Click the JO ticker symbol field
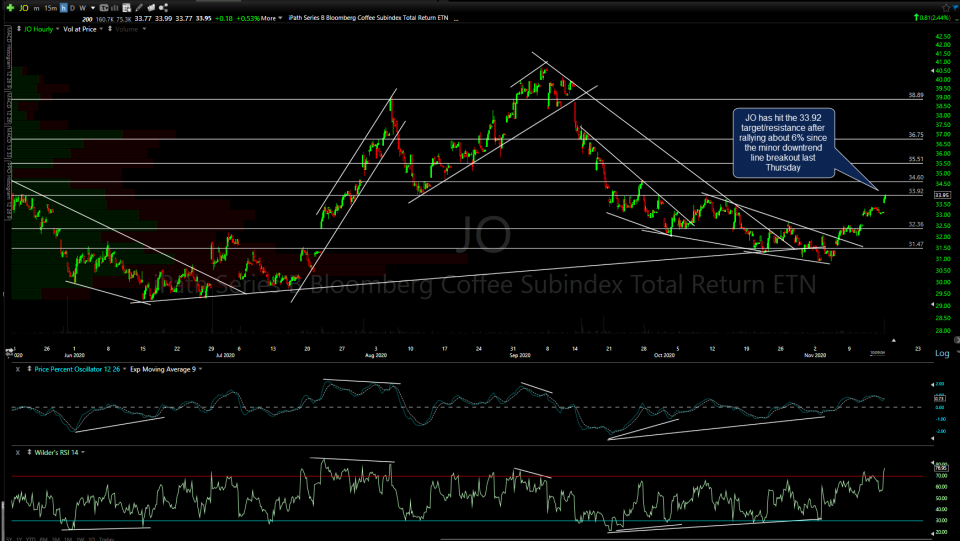Screen dimensions: 960x541 (x=23, y=8)
